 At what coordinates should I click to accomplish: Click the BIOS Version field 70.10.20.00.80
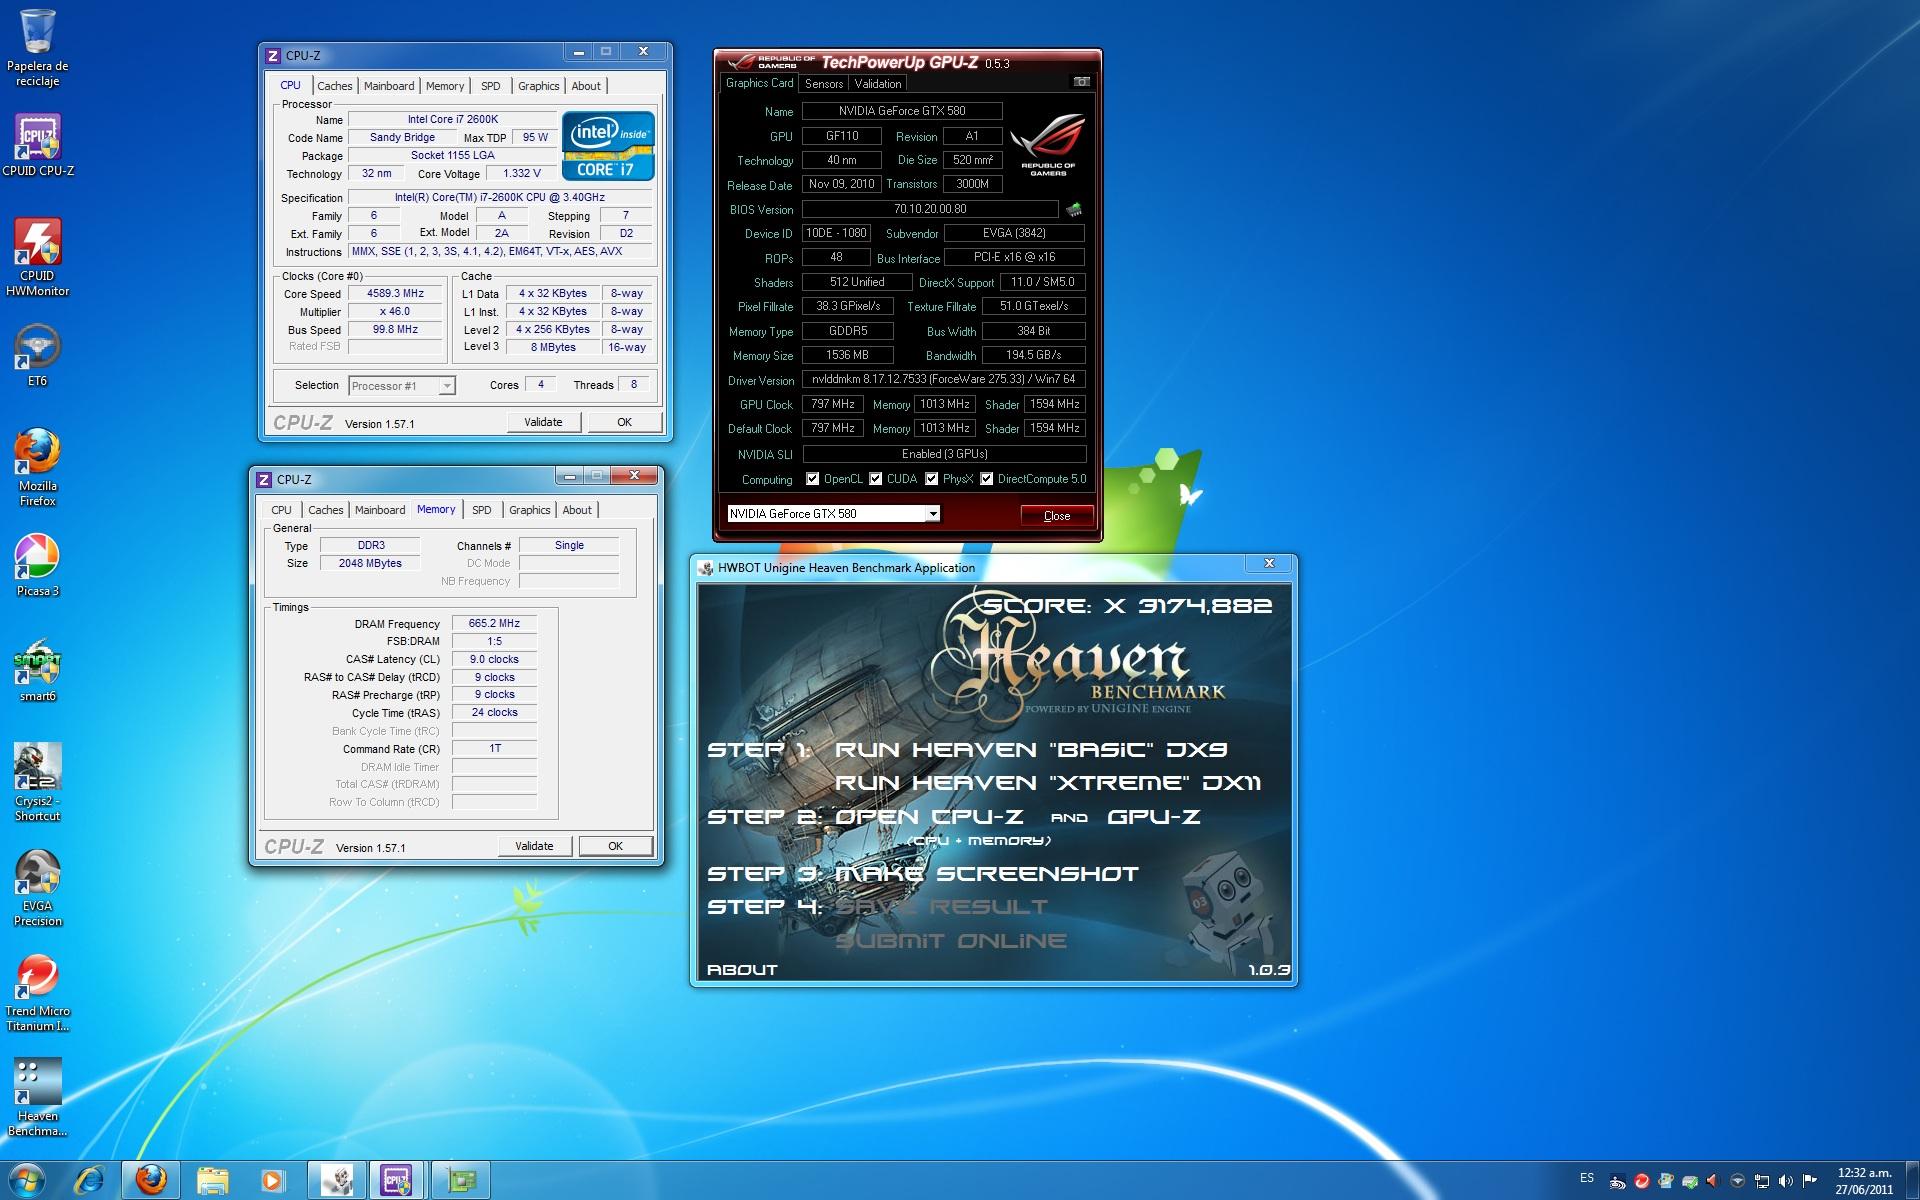point(930,209)
